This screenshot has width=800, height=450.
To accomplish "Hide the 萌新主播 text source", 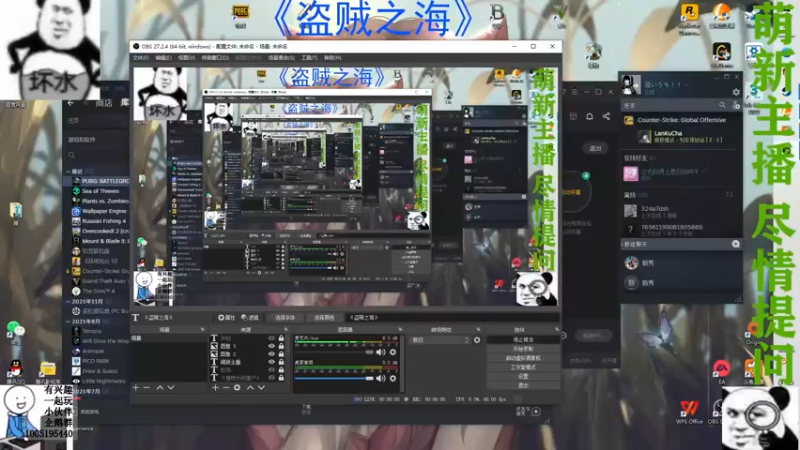I will coord(271,362).
